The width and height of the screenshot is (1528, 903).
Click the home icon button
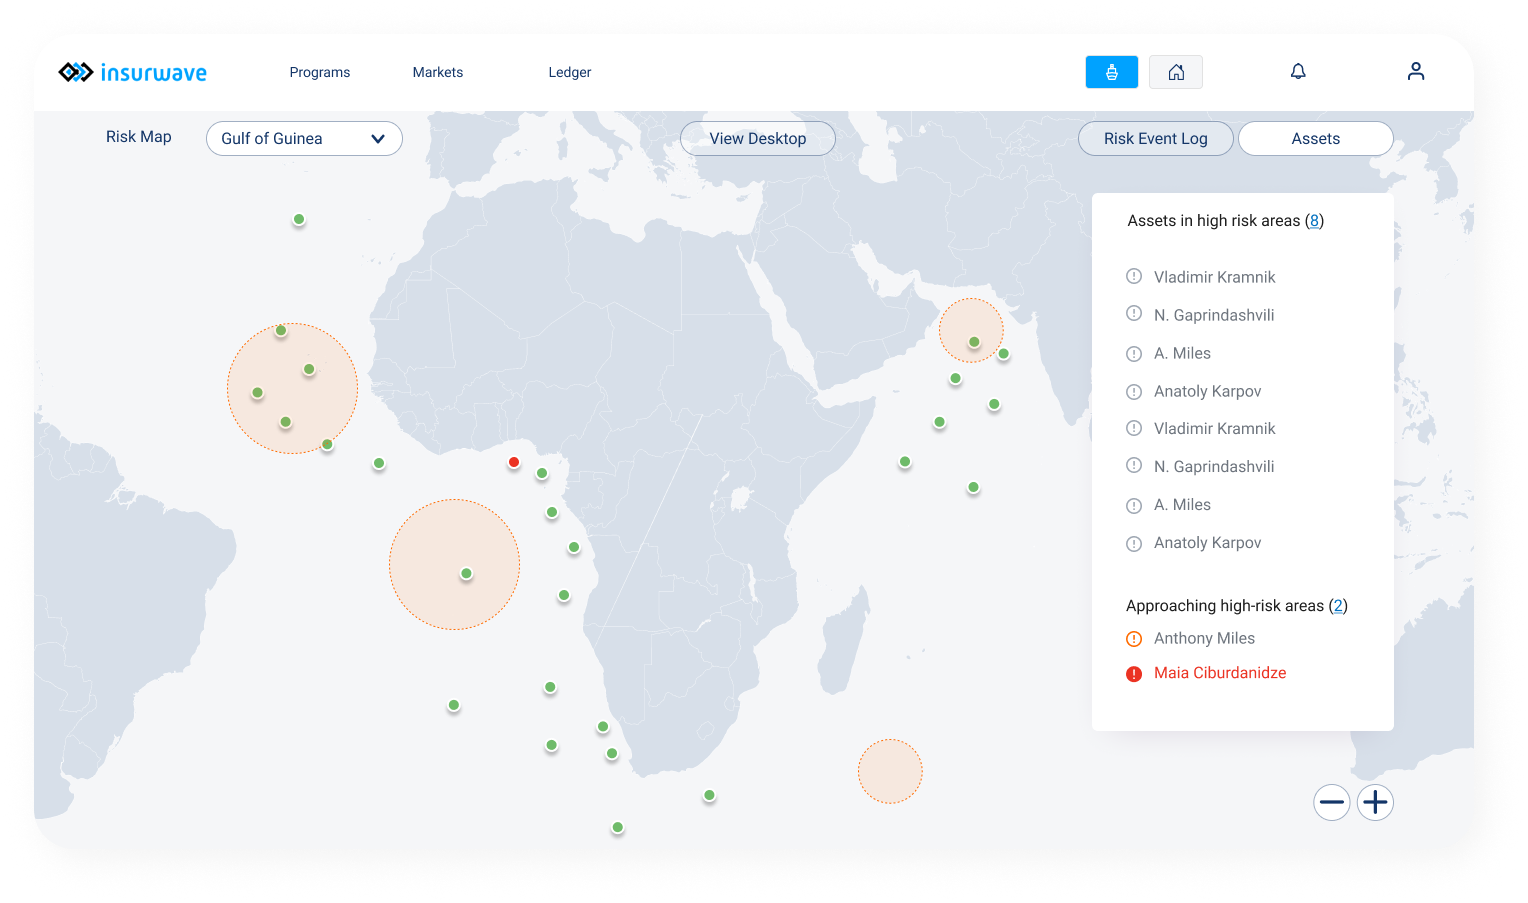[x=1176, y=72]
